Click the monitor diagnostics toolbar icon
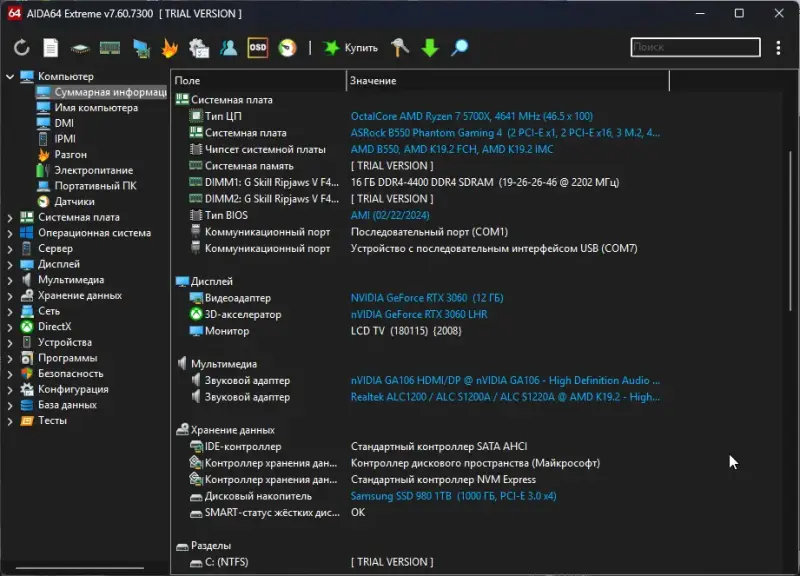 click(141, 48)
